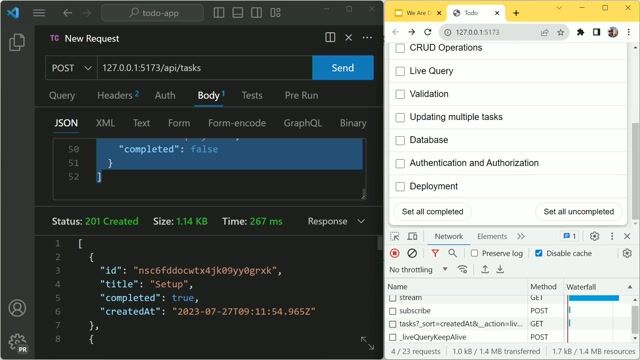Check the Validation task
The height and width of the screenshot is (360, 640).
[x=400, y=94]
